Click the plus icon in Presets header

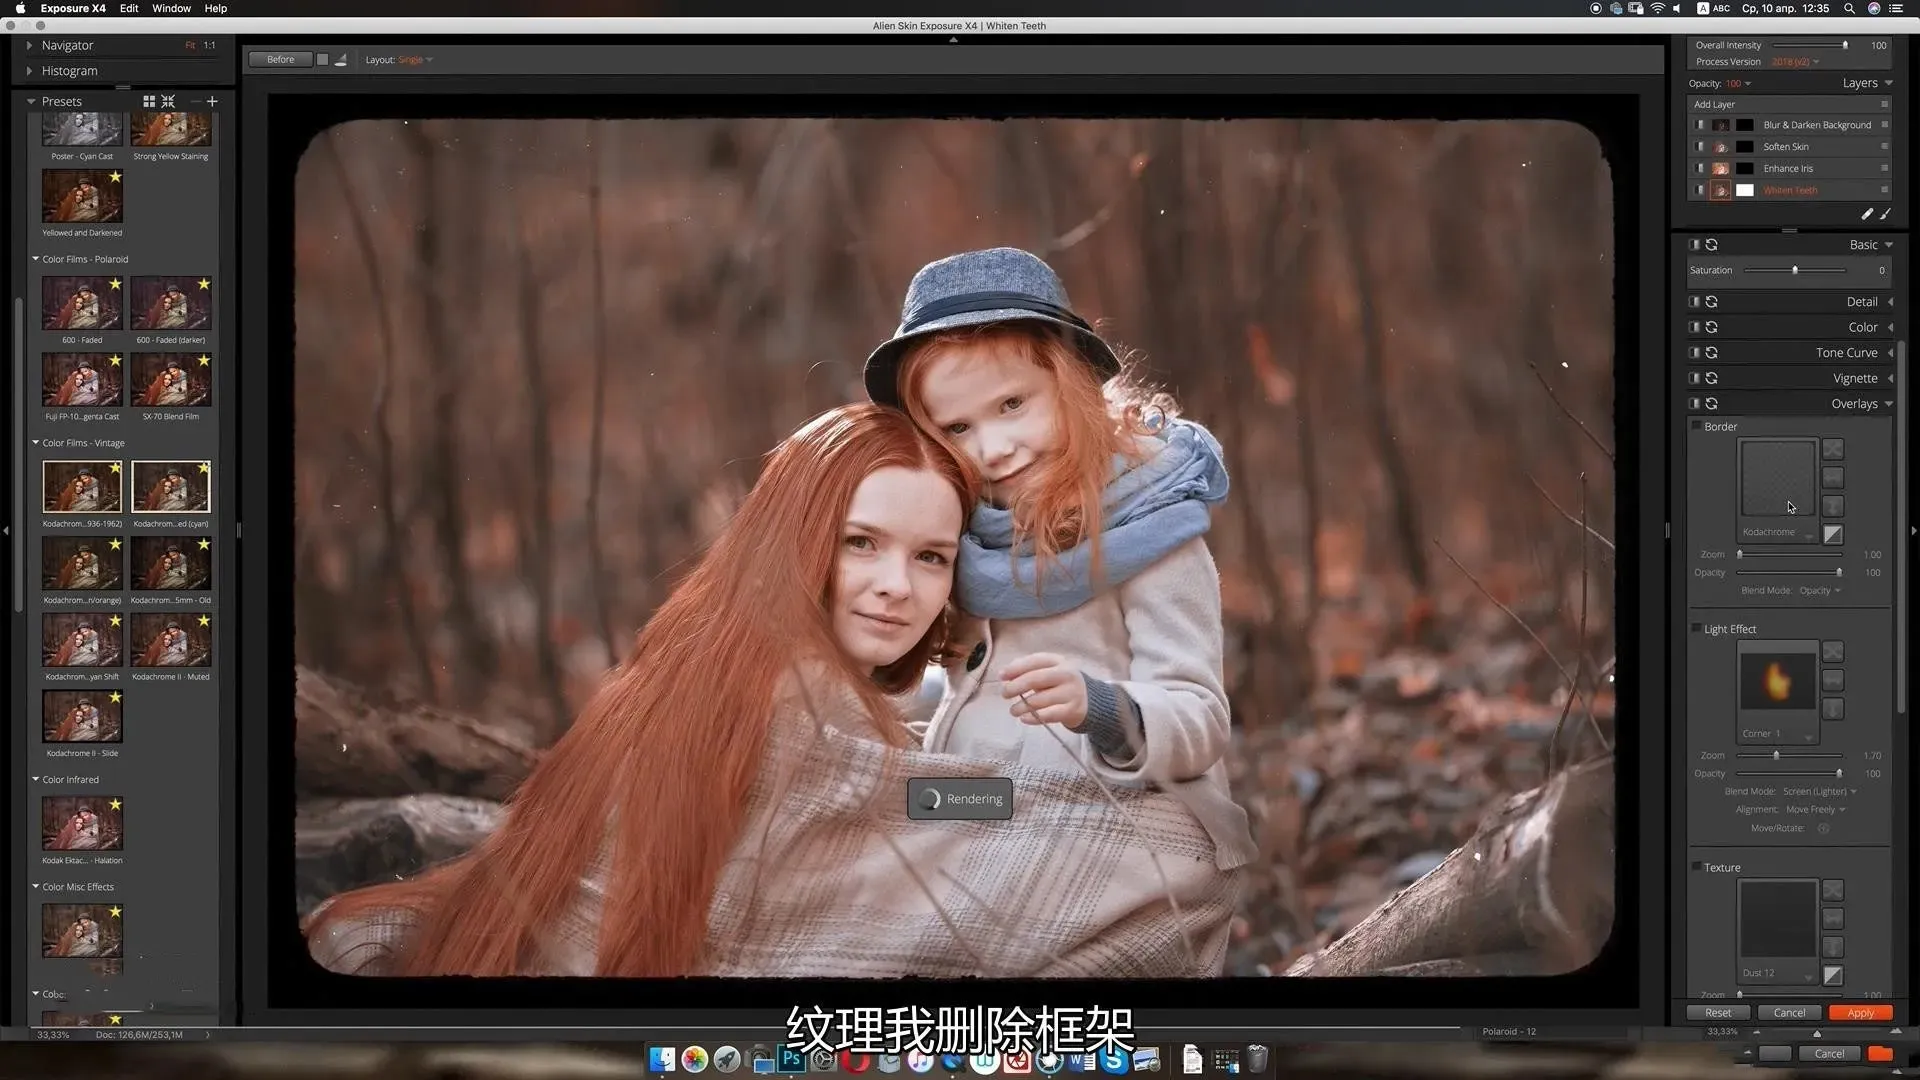click(212, 101)
